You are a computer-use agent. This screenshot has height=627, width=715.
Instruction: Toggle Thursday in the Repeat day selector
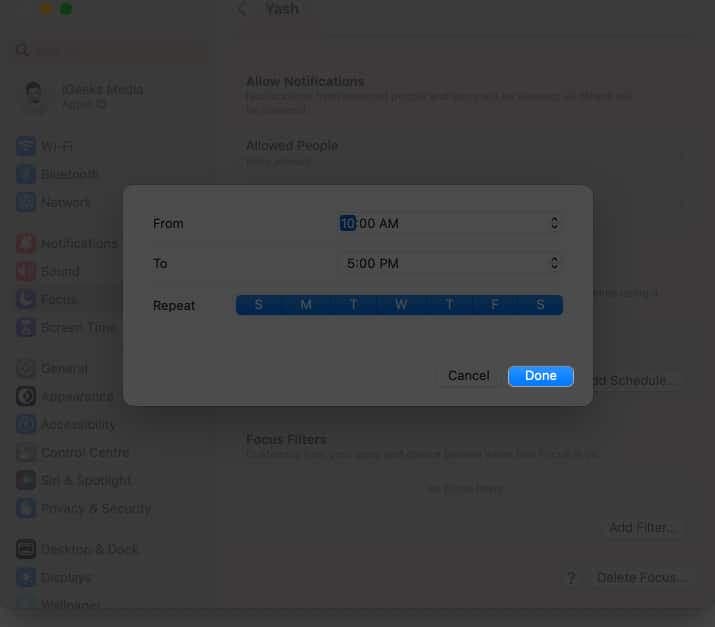point(449,305)
